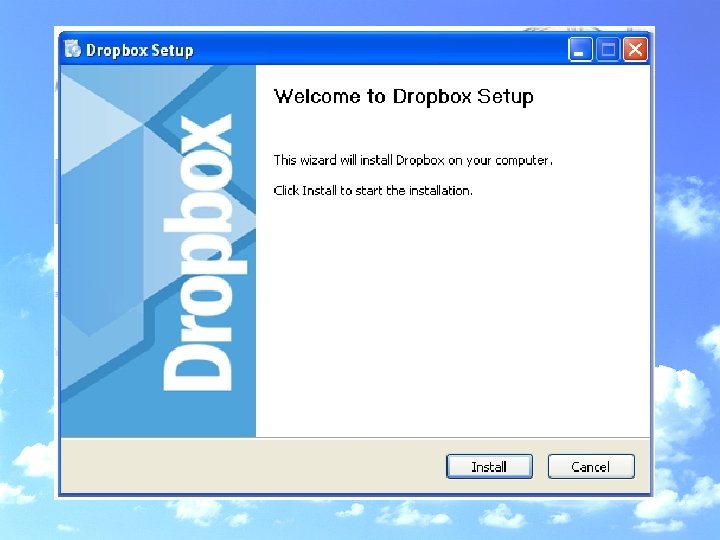Click the disabled maximize button
Screen dimensions: 720x540
pos(608,49)
